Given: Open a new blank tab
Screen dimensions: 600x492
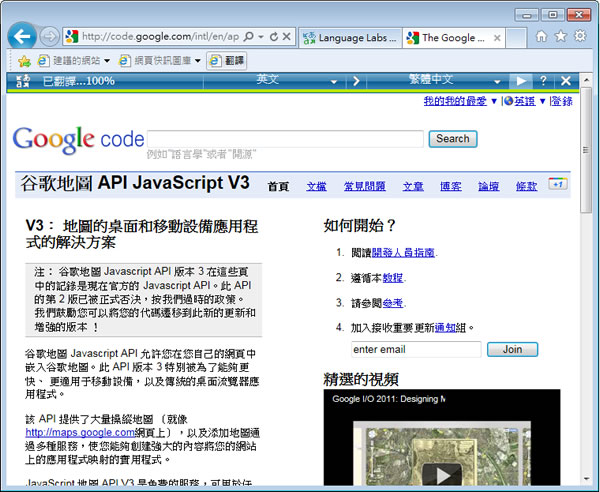Looking at the screenshot, I should 516,38.
